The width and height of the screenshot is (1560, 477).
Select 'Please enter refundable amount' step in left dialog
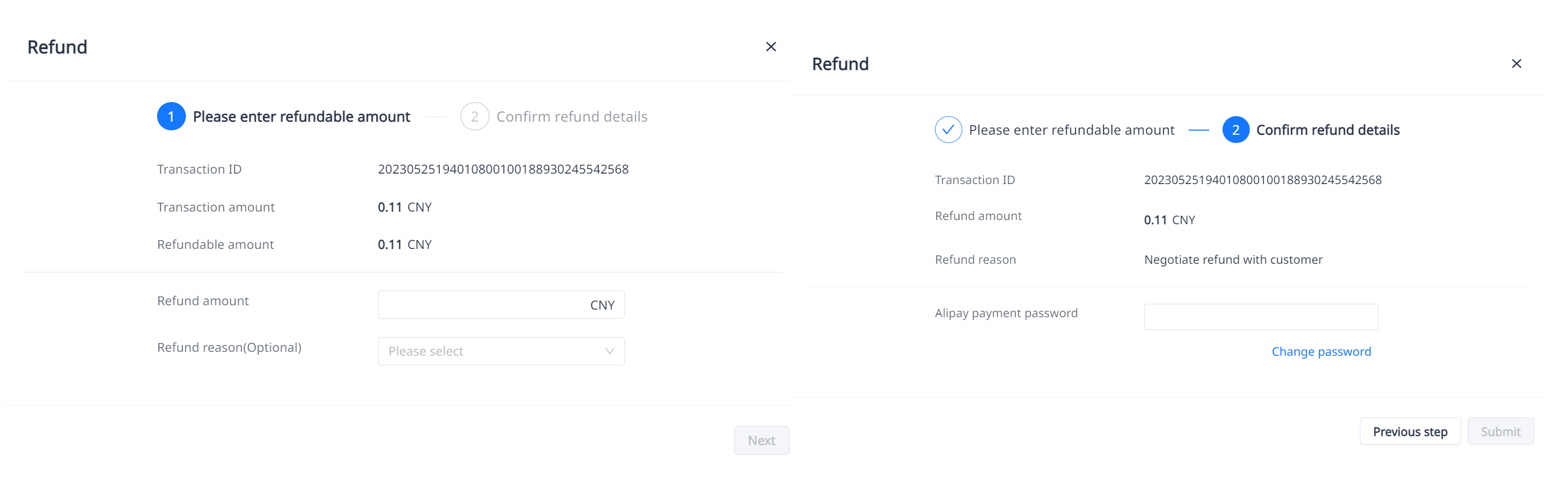(301, 117)
